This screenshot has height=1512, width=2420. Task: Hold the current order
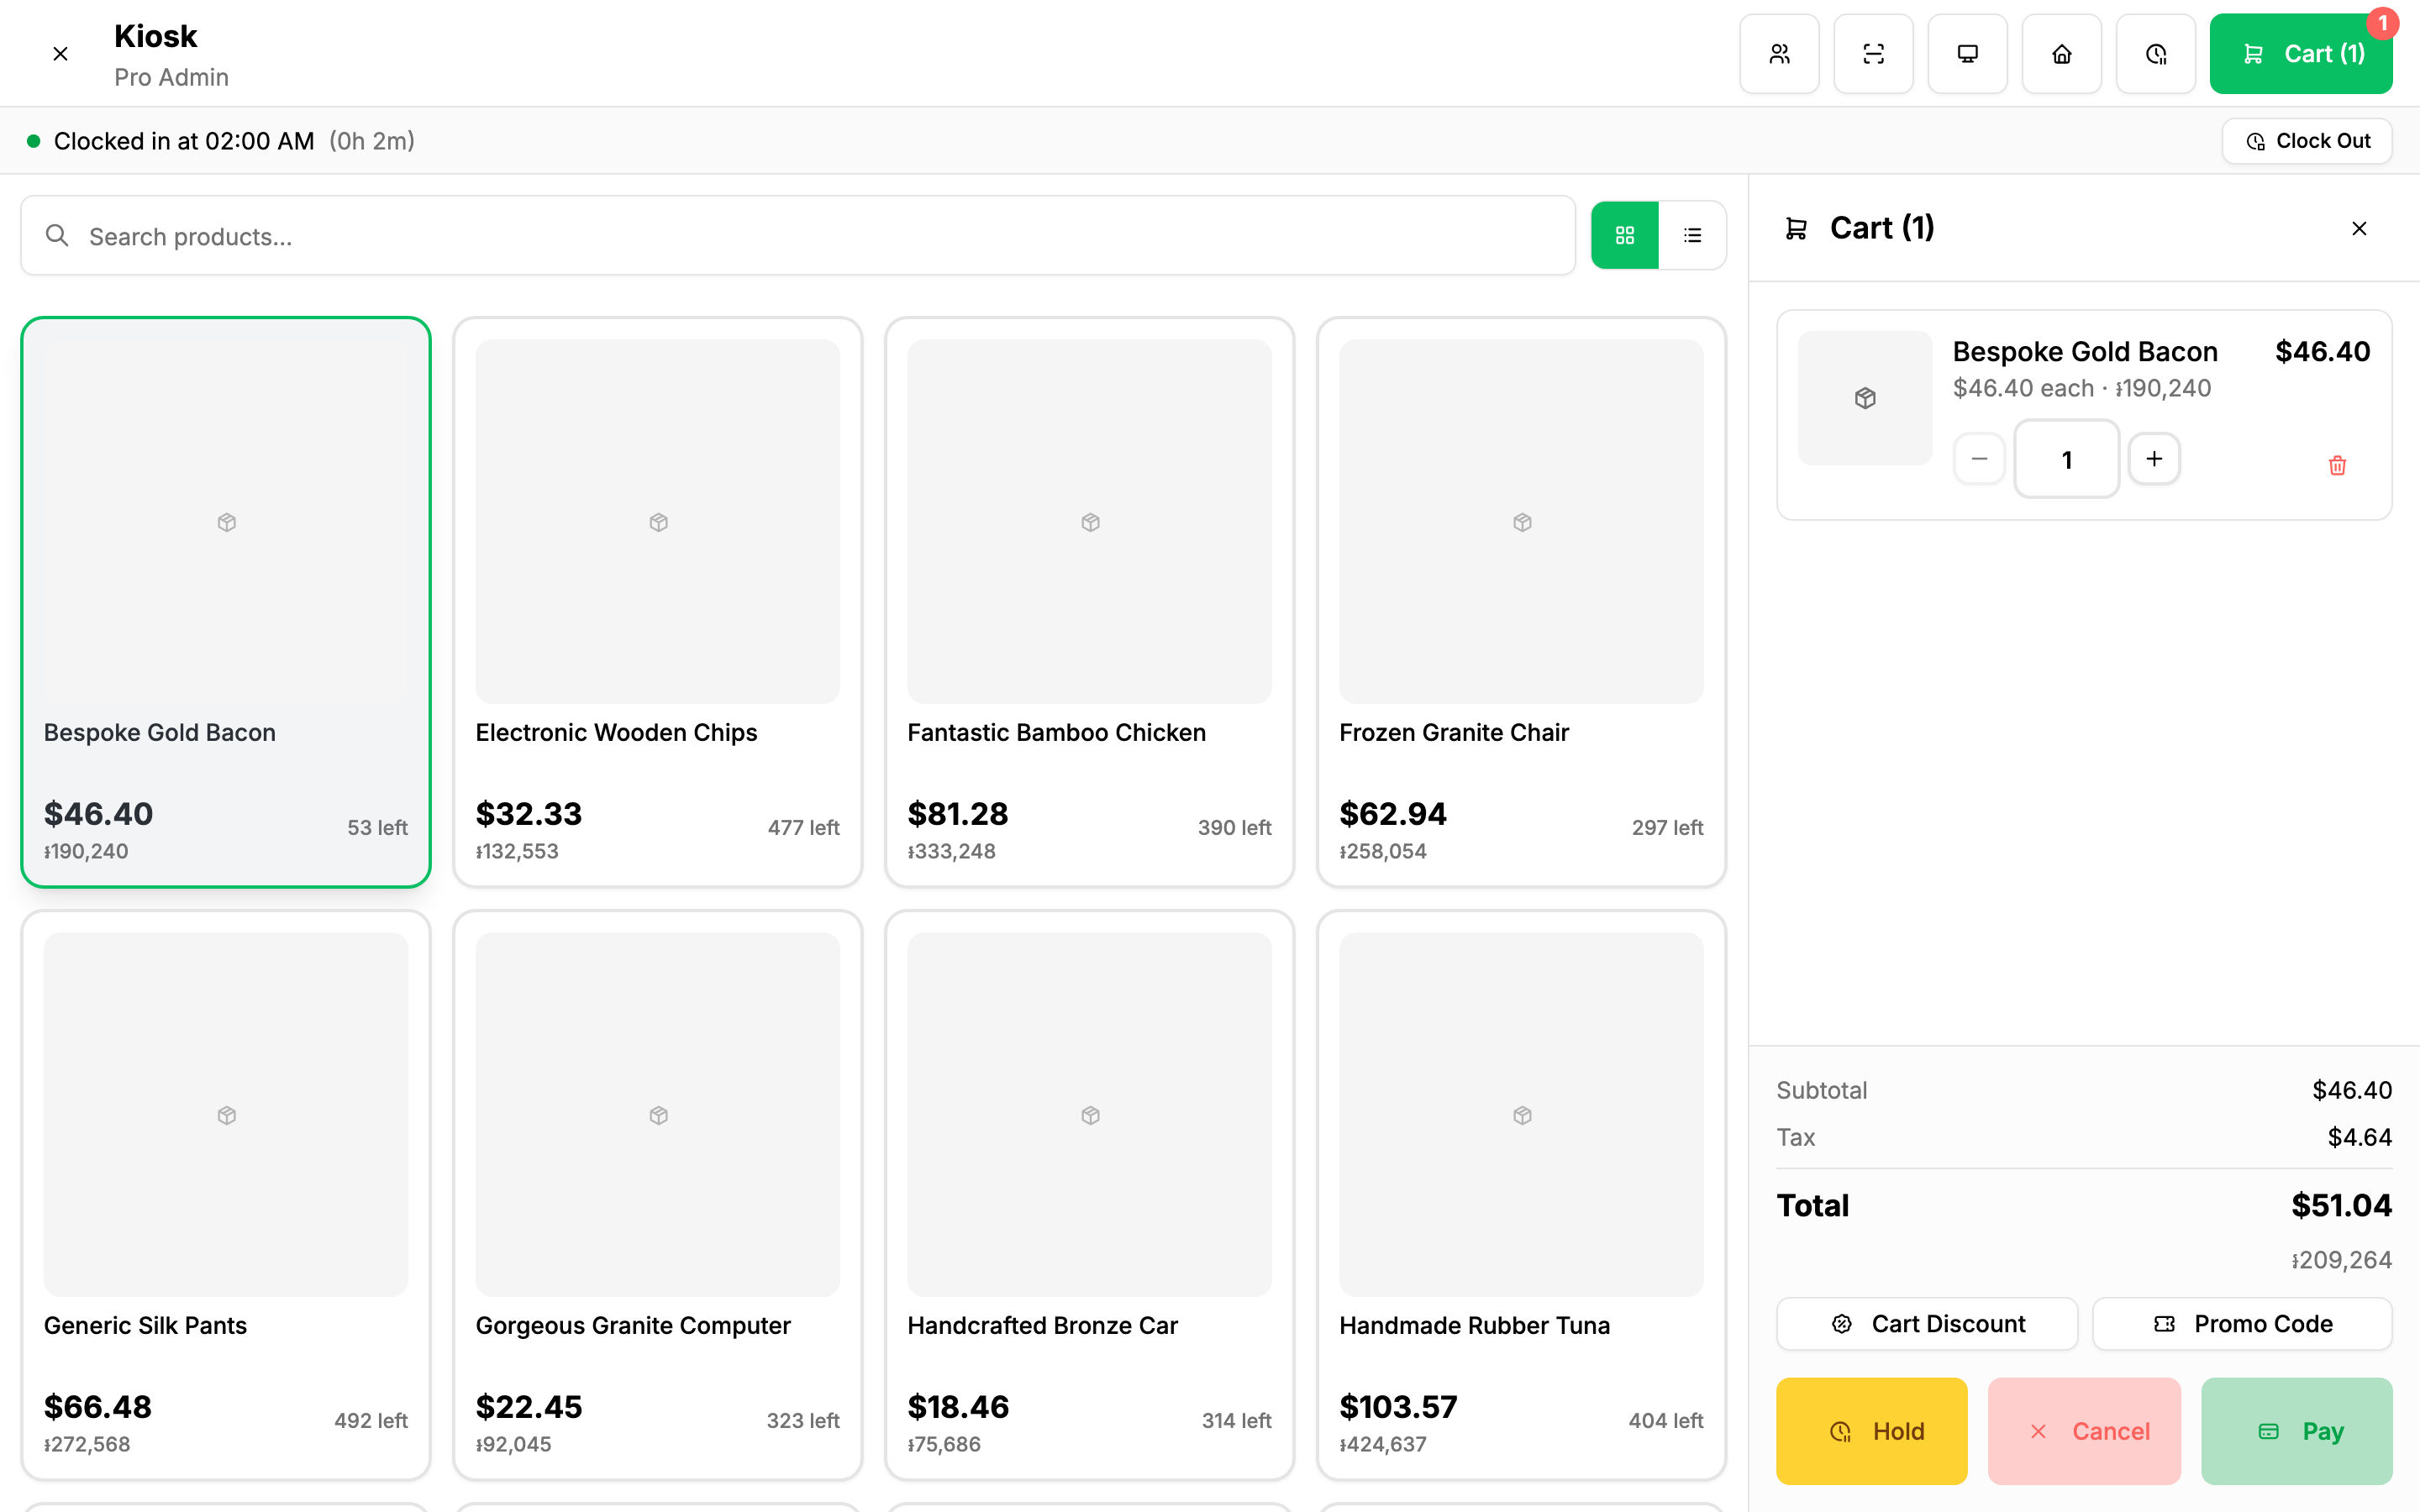tap(1872, 1431)
